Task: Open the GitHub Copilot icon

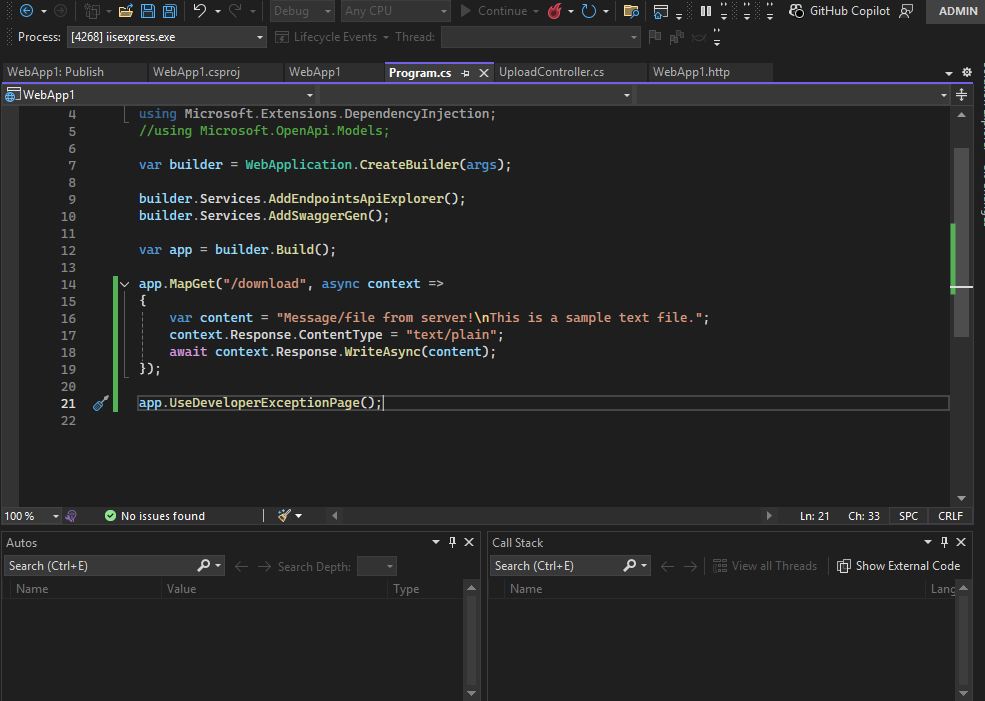Action: click(797, 11)
